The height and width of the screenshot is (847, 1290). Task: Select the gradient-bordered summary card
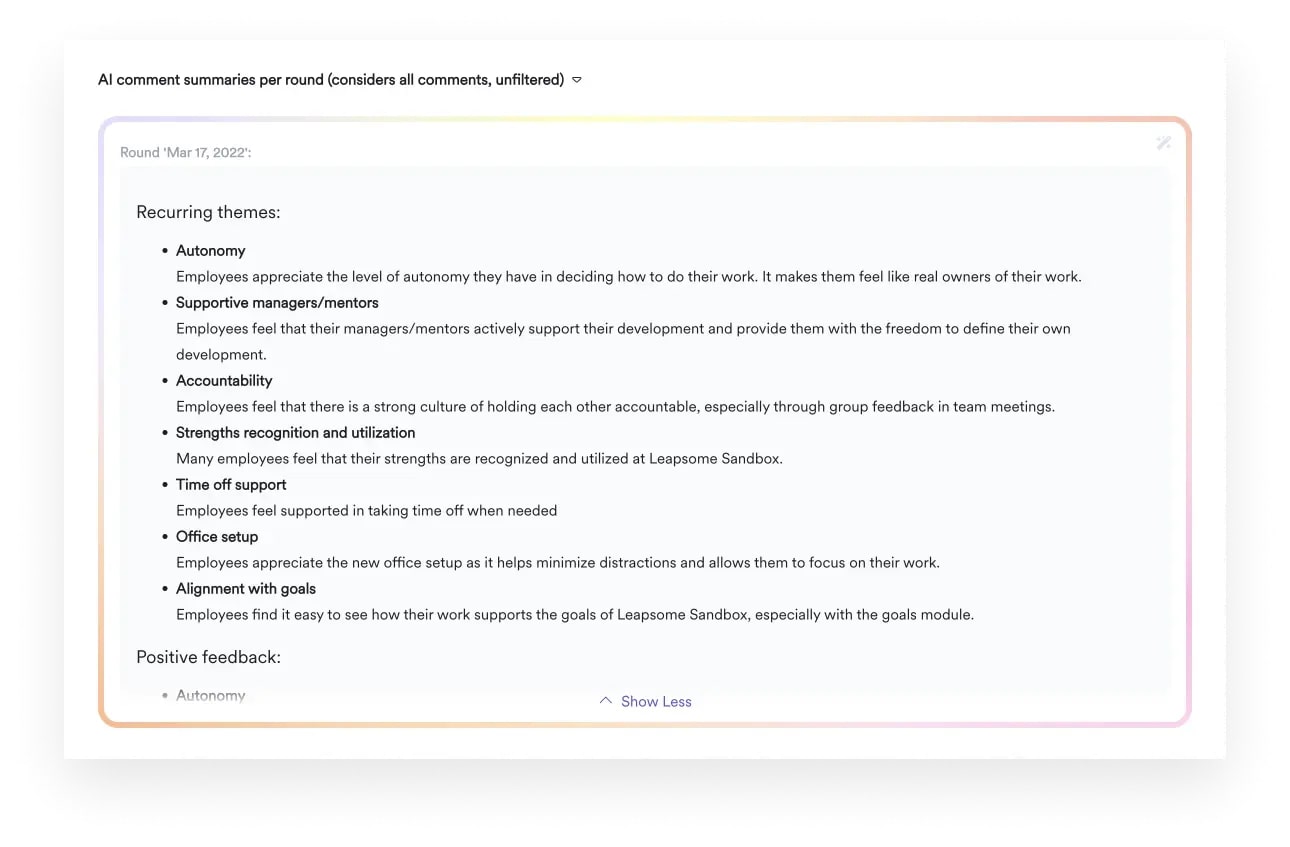[x=645, y=420]
